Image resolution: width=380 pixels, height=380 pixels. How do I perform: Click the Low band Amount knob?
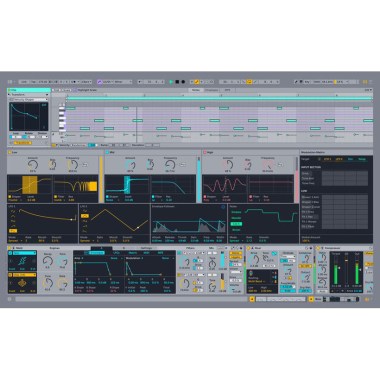tap(33, 165)
